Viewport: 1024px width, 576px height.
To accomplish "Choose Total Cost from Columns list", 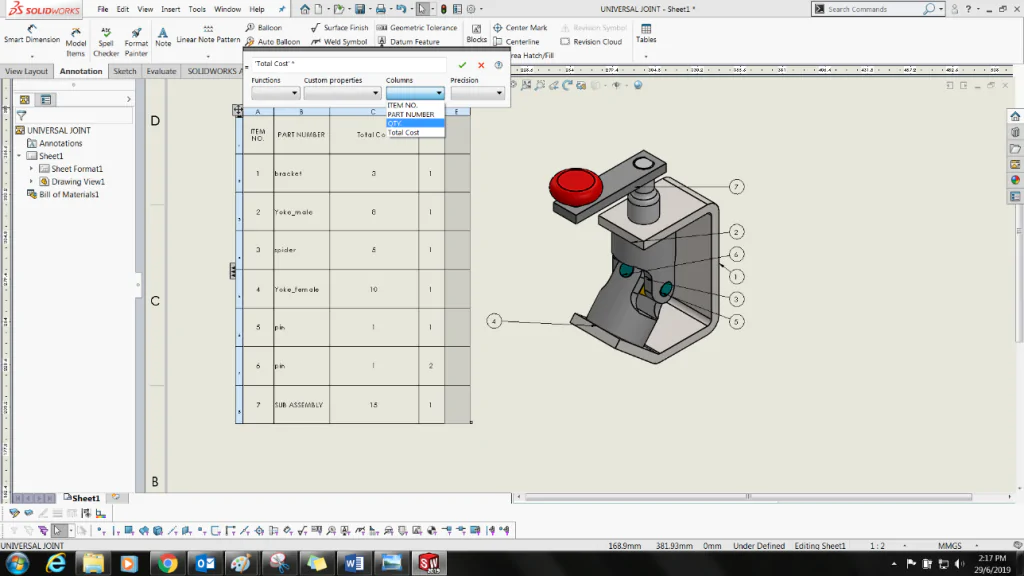I will pyautogui.click(x=415, y=133).
